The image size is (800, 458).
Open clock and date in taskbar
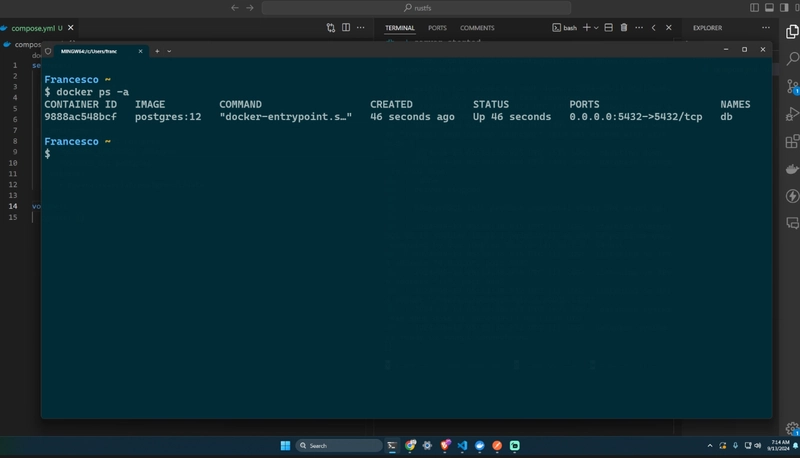pos(779,445)
